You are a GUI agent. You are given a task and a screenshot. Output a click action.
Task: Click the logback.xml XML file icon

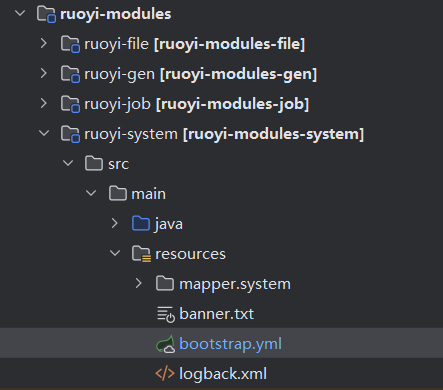165,373
